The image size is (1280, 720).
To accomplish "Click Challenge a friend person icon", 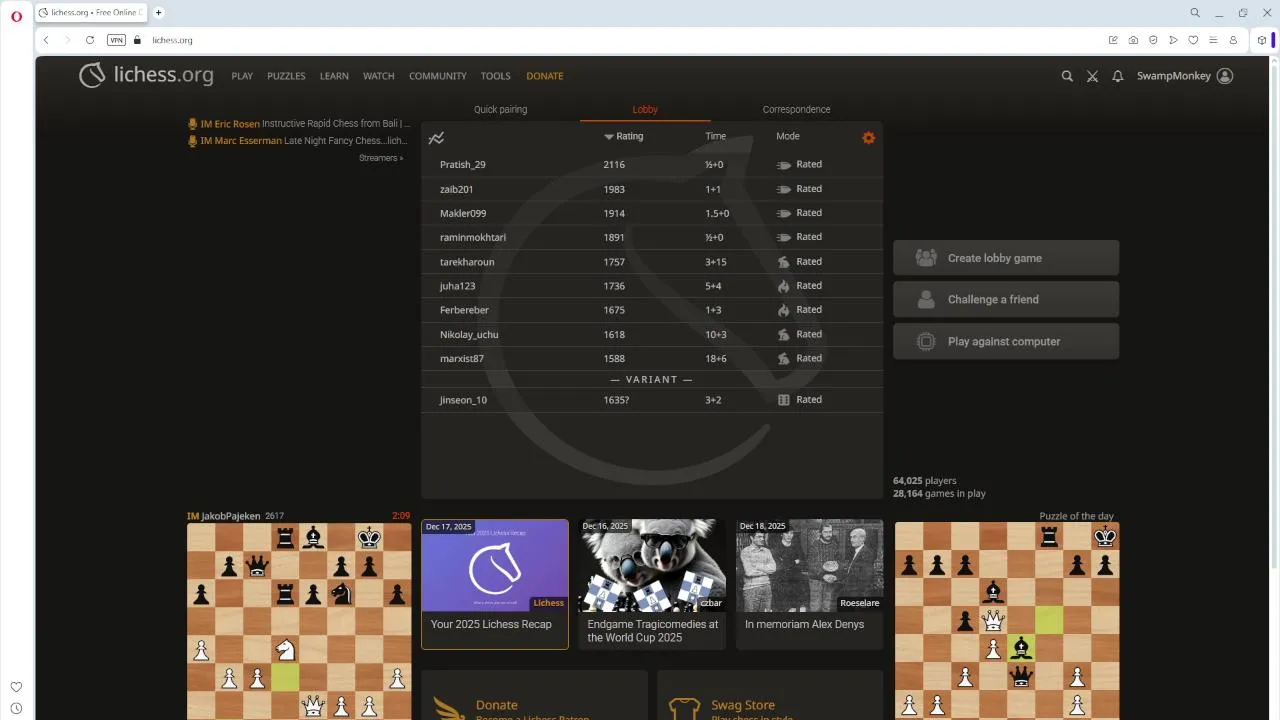I will [926, 299].
